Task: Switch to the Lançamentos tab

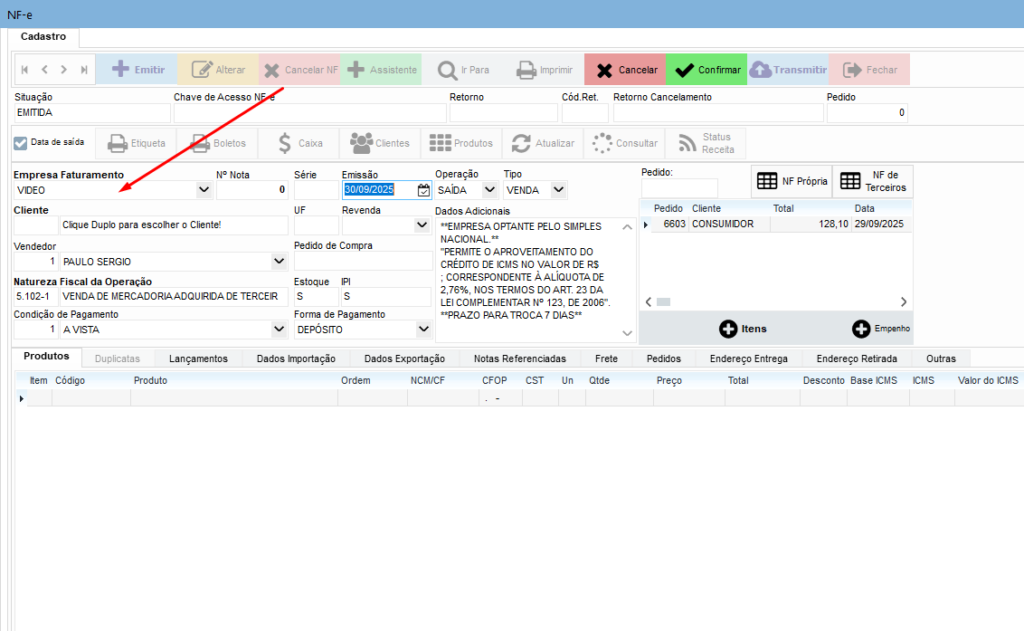Action: [x=198, y=359]
